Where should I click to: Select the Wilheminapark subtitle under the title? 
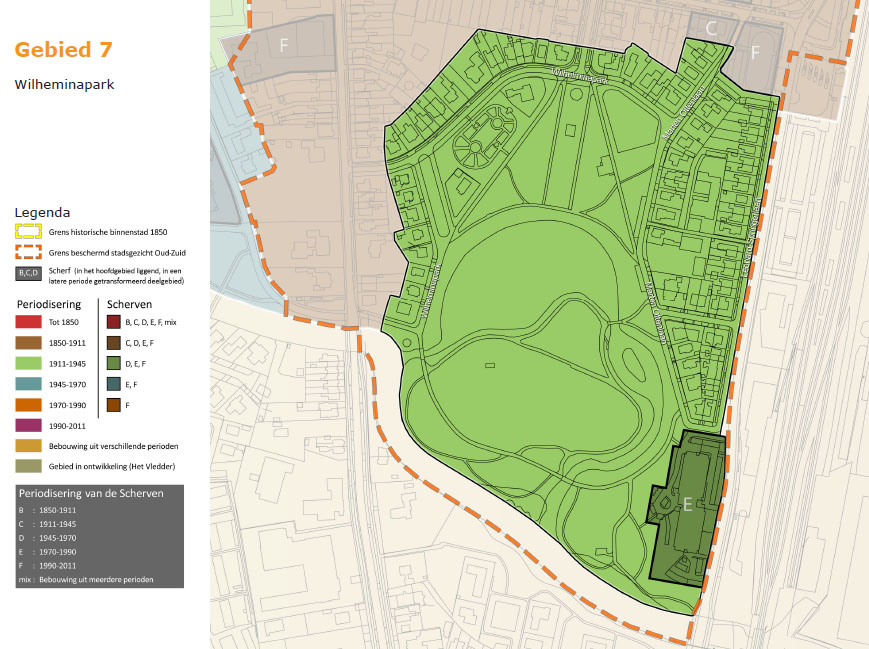pos(64,85)
